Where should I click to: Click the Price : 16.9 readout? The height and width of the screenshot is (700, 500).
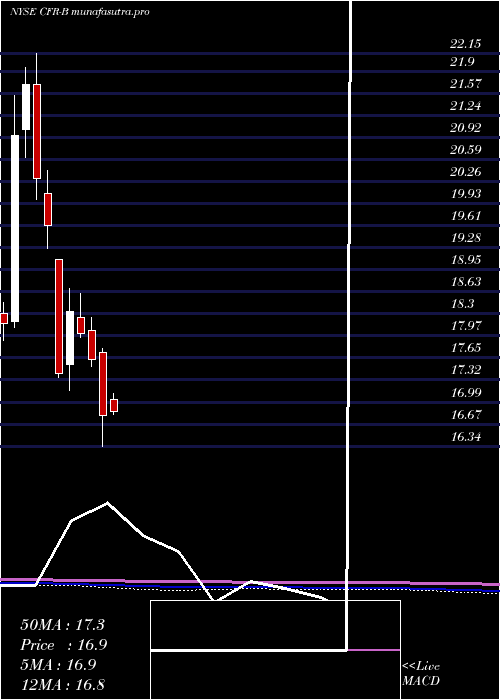[x=64, y=645]
